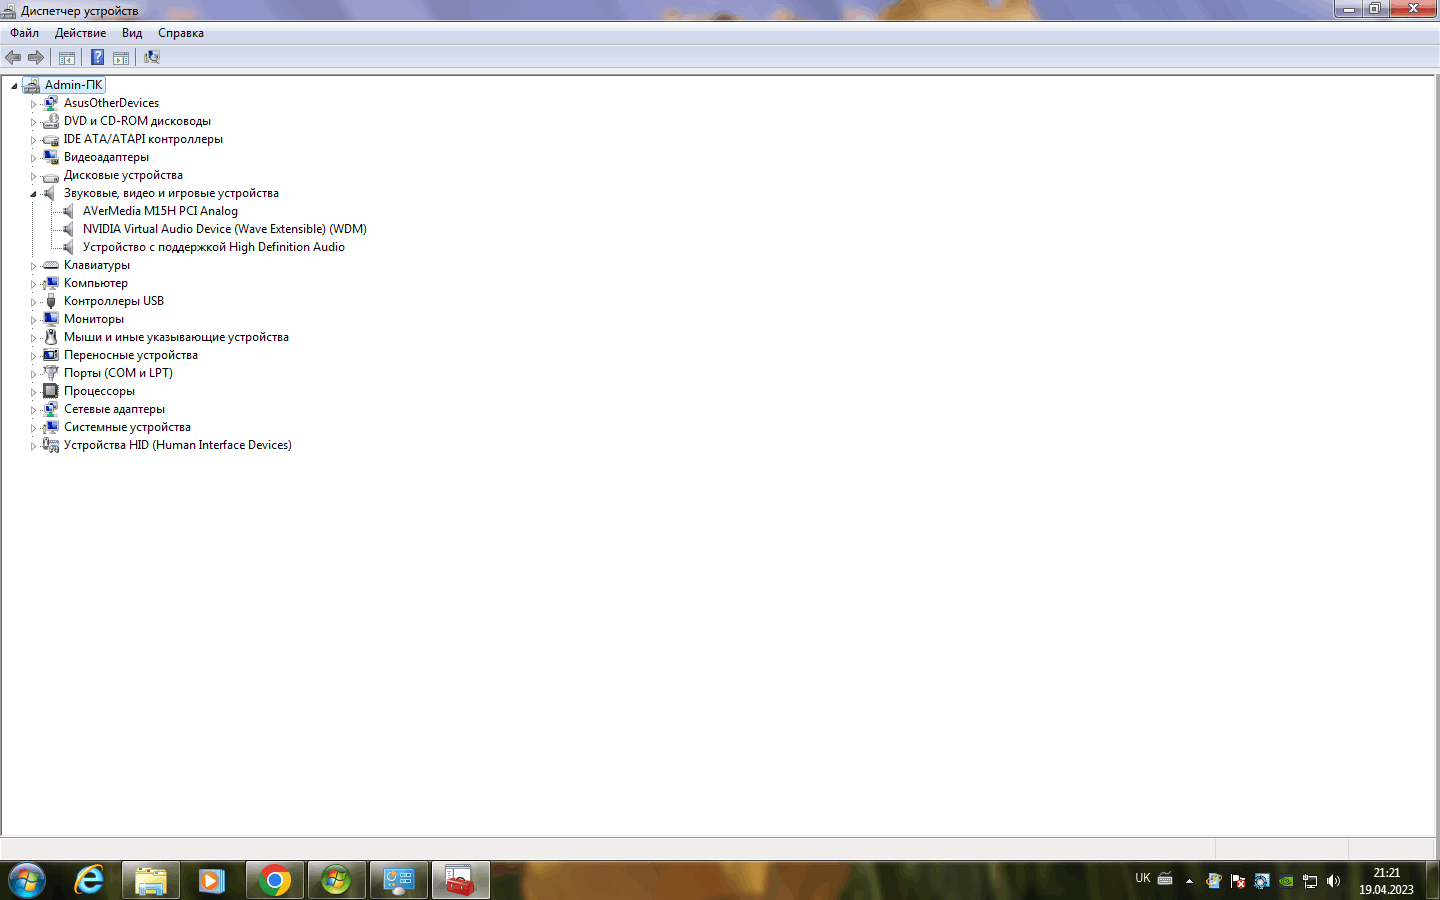Select AVerMedia M15H PCI Analog label

tap(160, 211)
